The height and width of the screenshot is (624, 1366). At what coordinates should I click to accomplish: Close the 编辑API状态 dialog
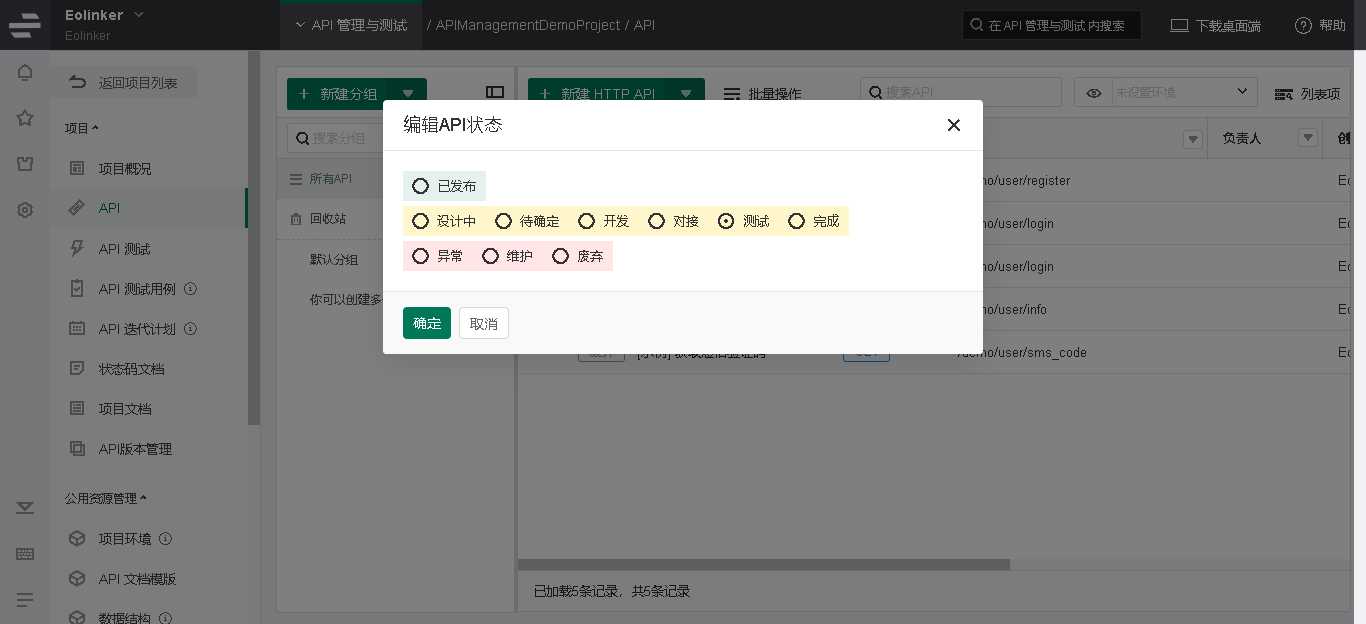coord(953,125)
